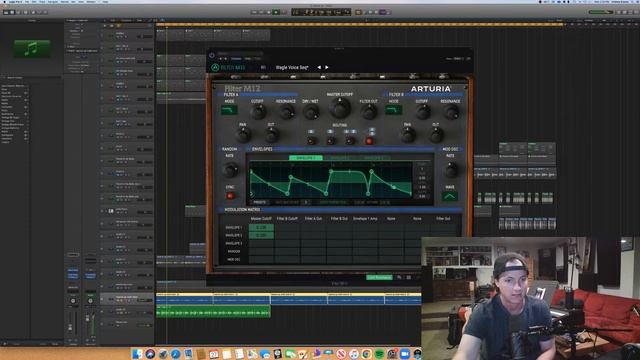Viewport: 640px width, 360px height.
Task: Click the Master Cutoff knob
Action: [x=340, y=108]
